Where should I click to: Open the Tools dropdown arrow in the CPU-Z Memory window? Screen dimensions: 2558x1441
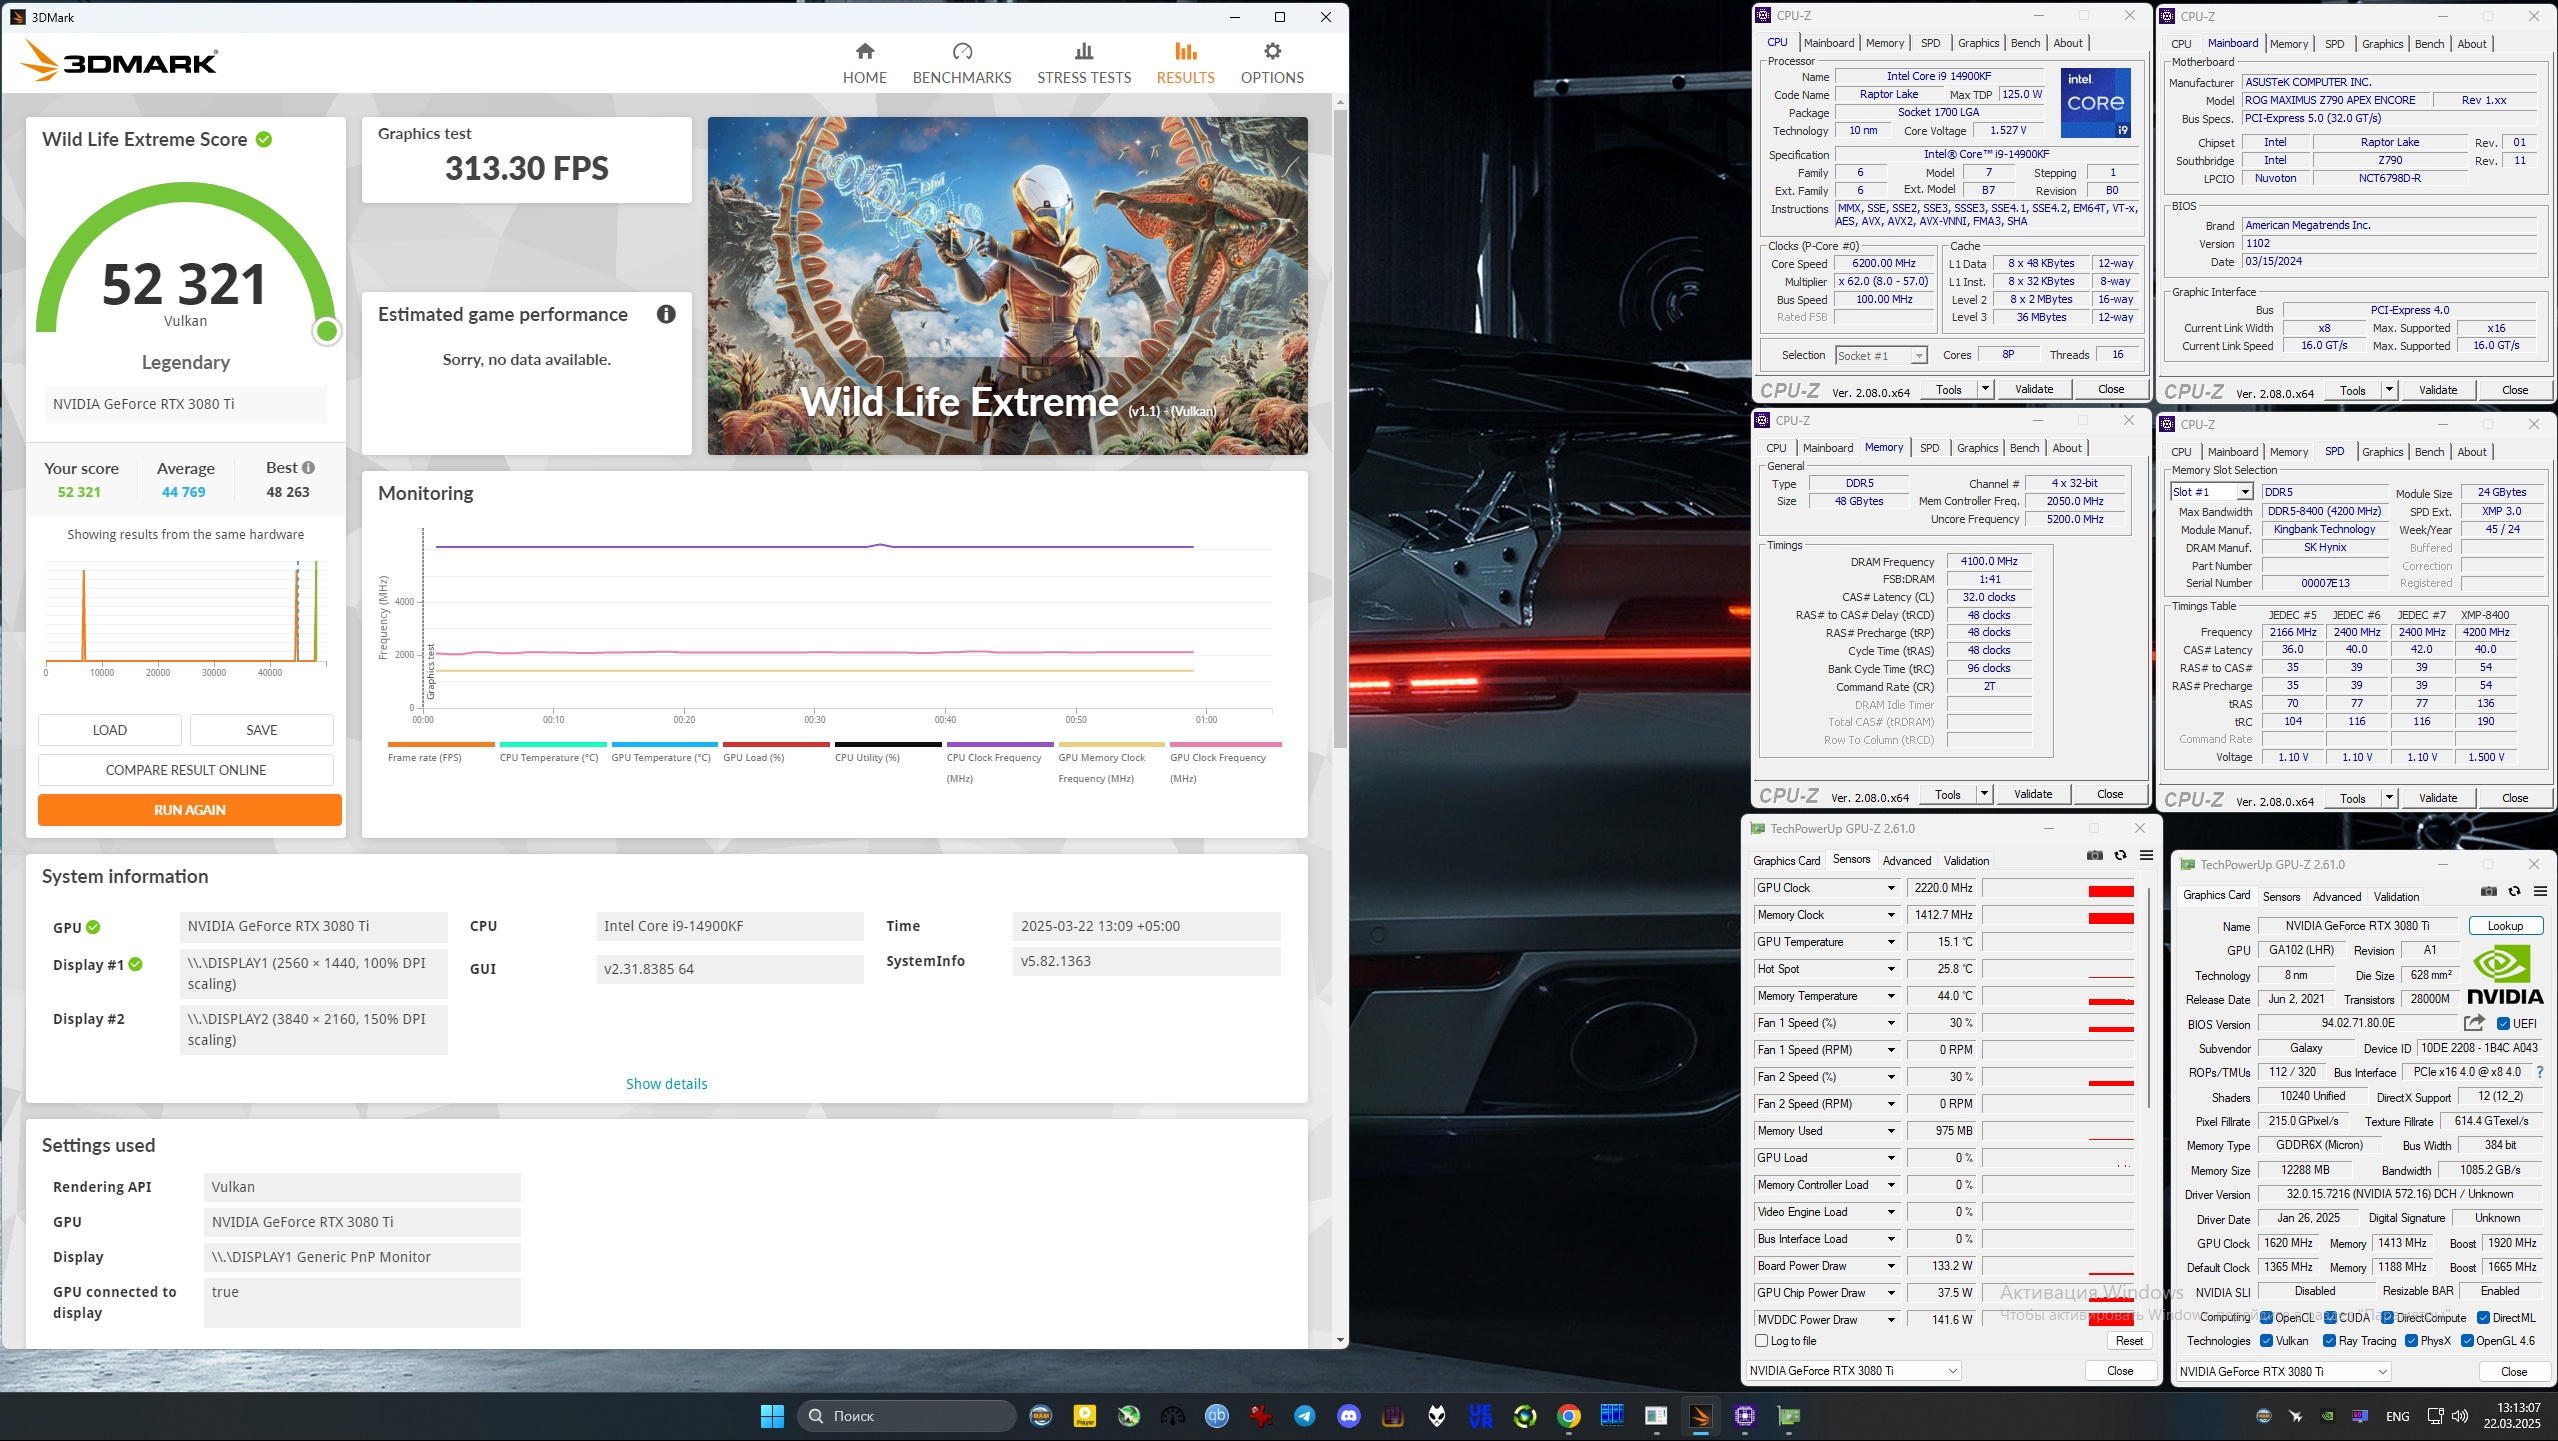pos(1984,794)
